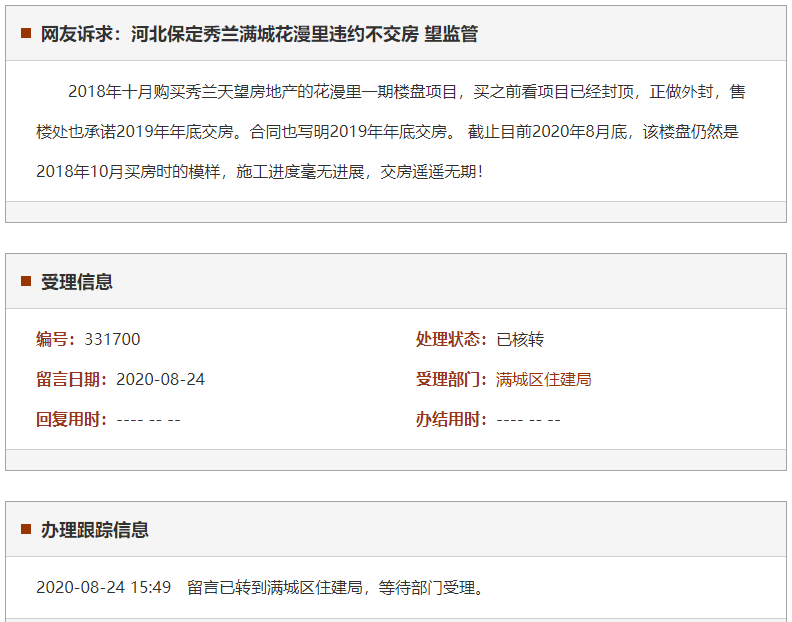792x622 pixels.
Task: Click the 受理信息 section heading
Action: (x=77, y=282)
